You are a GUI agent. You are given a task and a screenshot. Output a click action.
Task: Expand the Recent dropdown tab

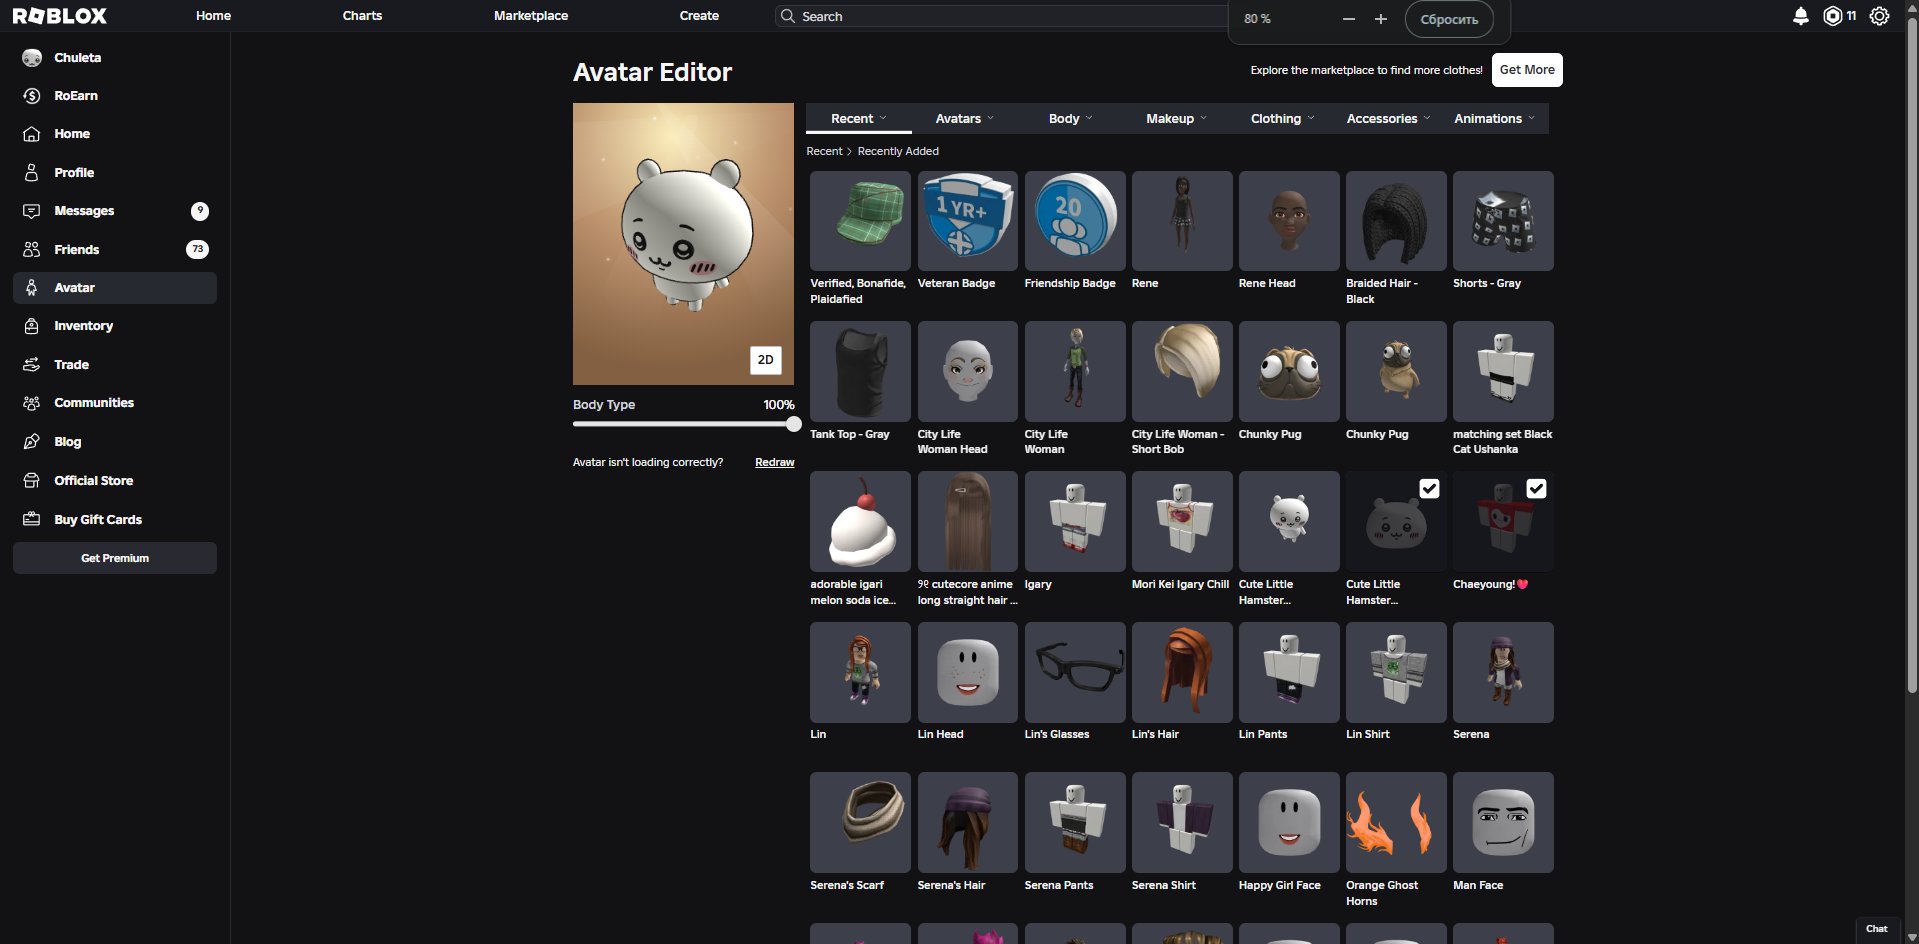pyautogui.click(x=859, y=119)
